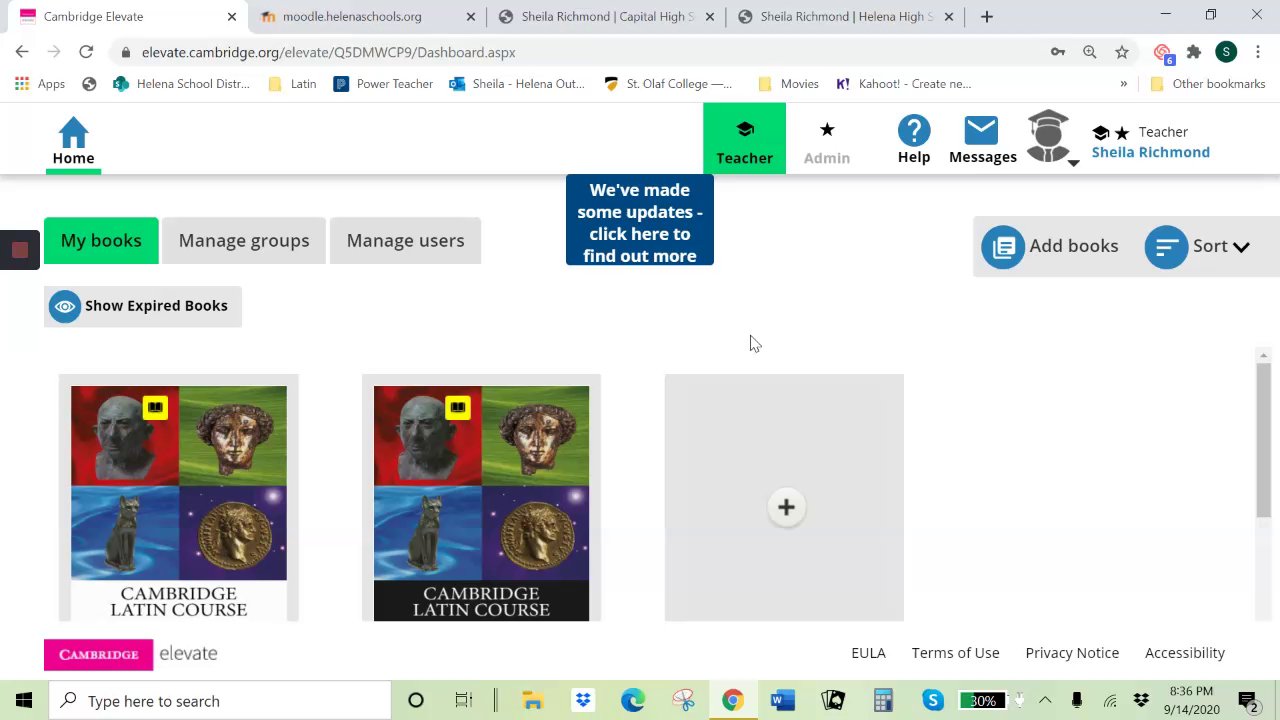Click the updates notice banner

pos(640,221)
